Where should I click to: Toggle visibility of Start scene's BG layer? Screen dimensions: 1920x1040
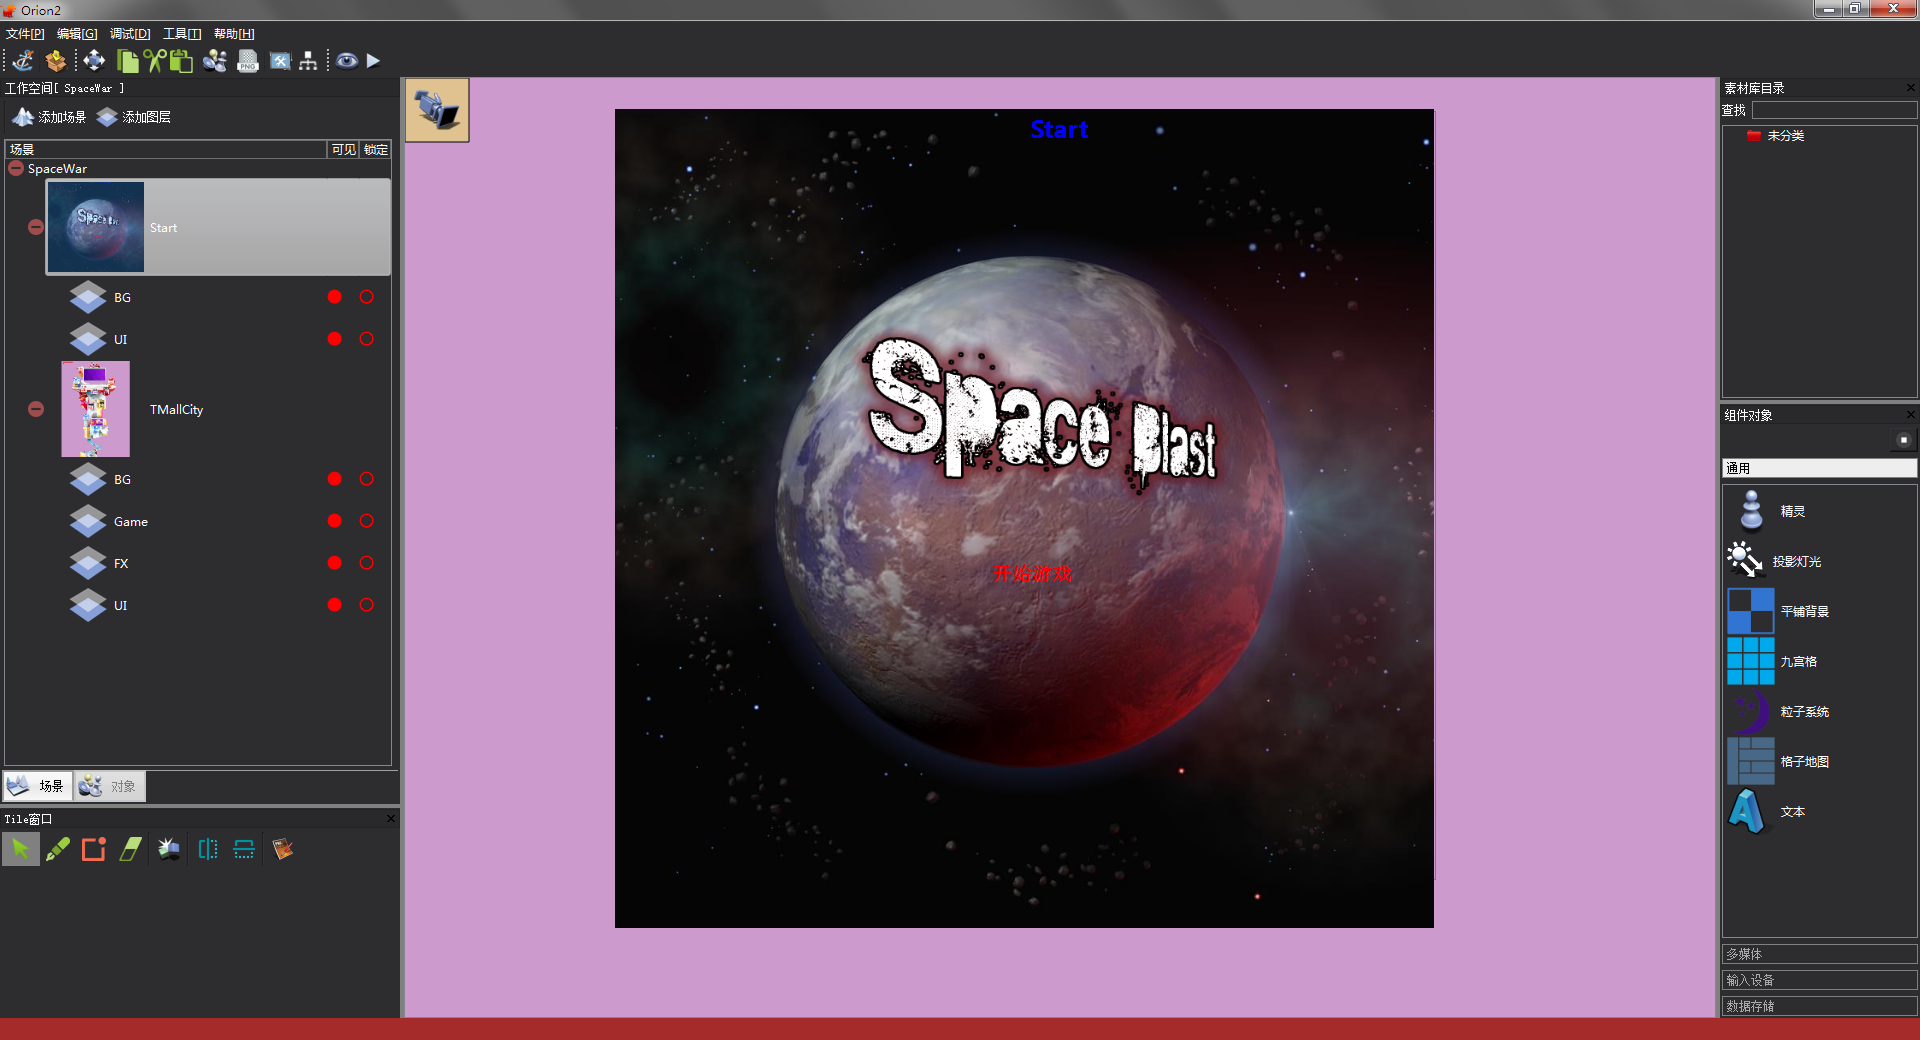point(335,297)
